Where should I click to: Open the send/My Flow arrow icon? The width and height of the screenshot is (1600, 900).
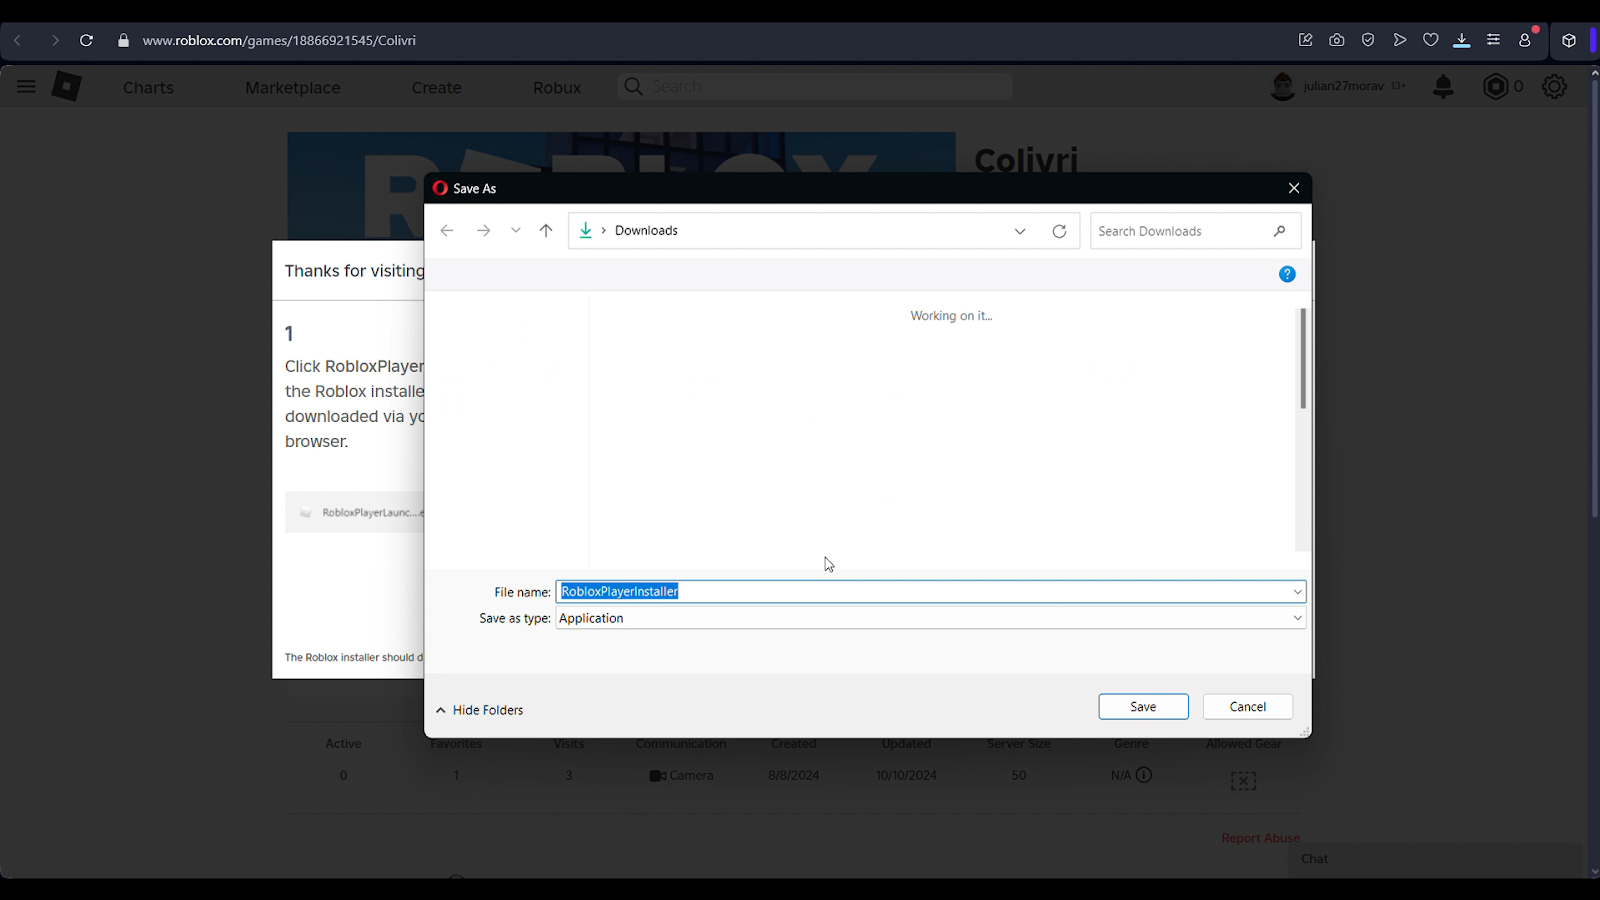[1400, 40]
